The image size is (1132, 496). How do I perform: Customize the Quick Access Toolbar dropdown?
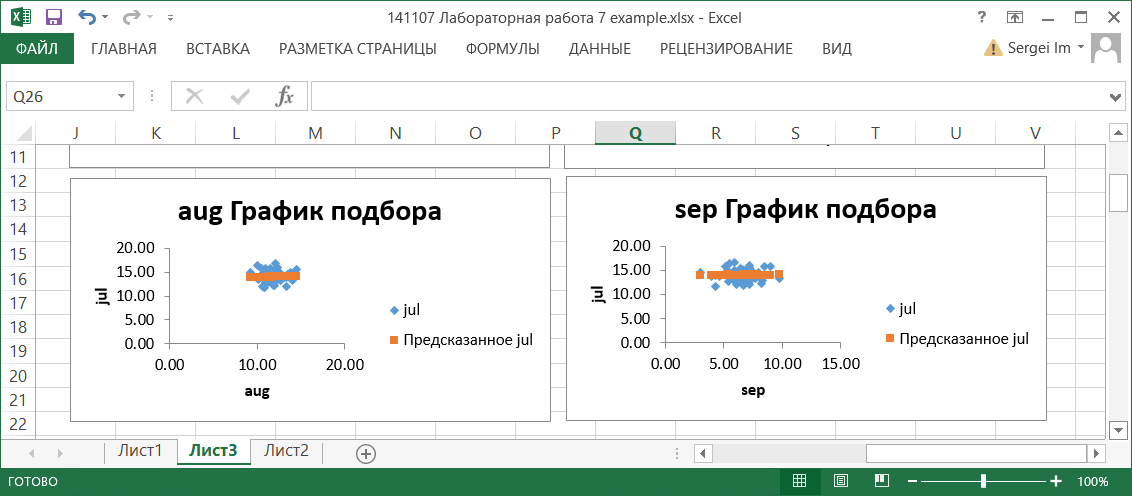pos(170,17)
